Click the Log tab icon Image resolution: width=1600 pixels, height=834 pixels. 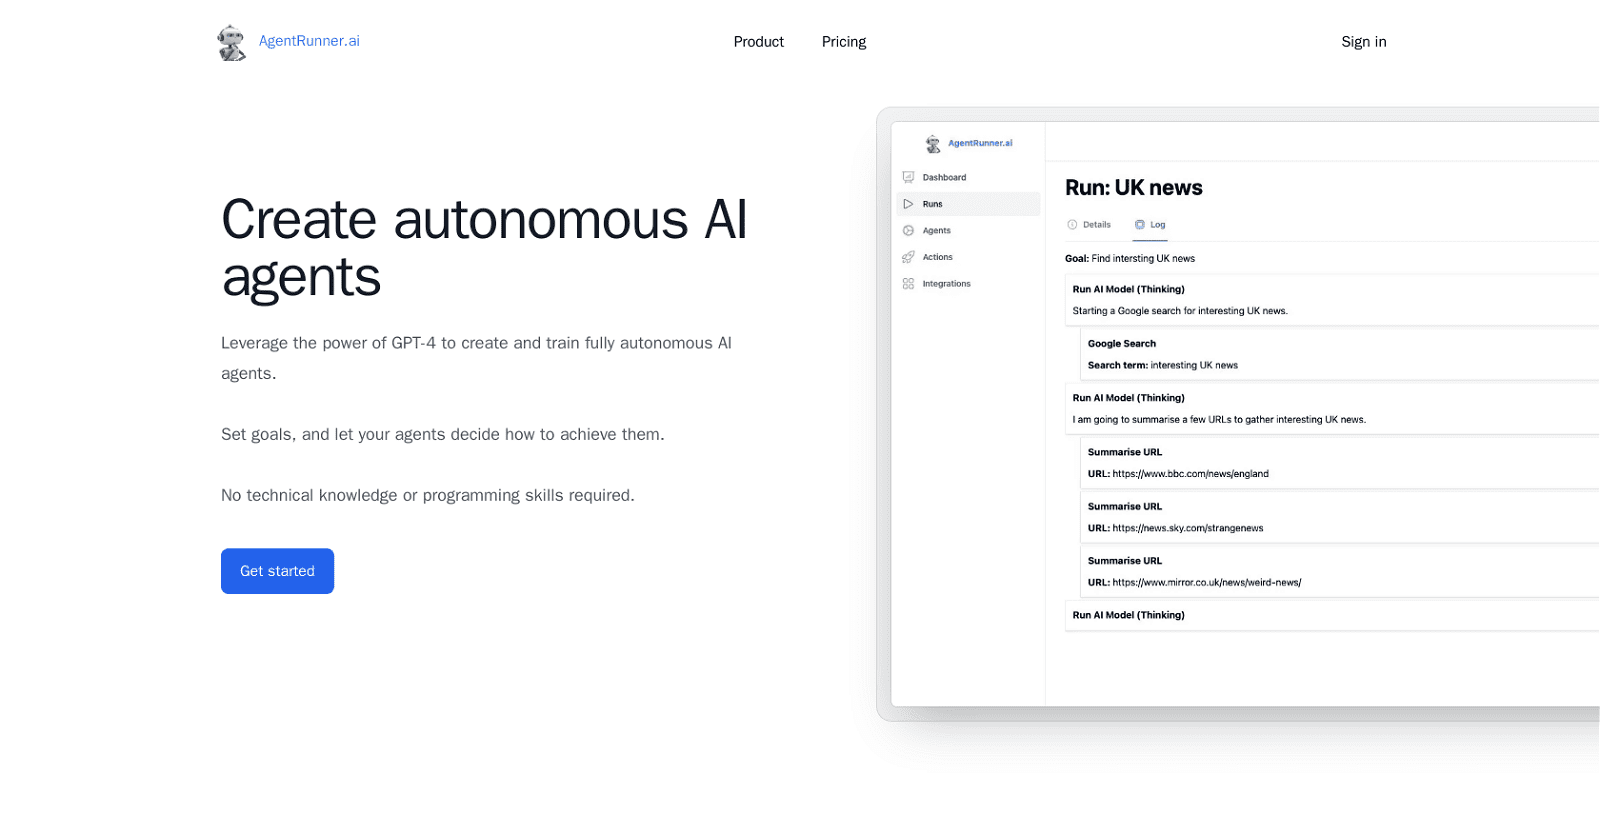pos(1140,225)
